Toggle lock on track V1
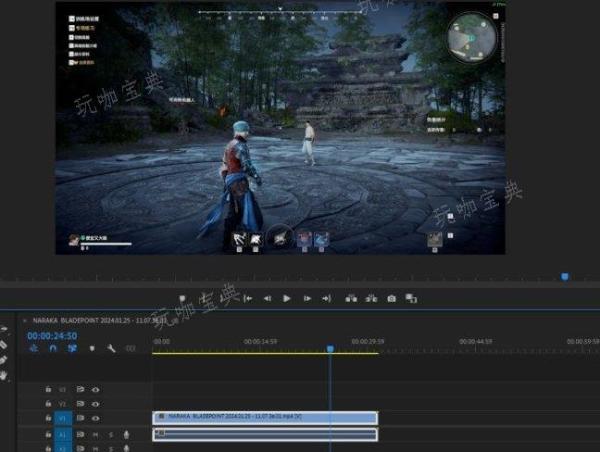 click(x=48, y=418)
